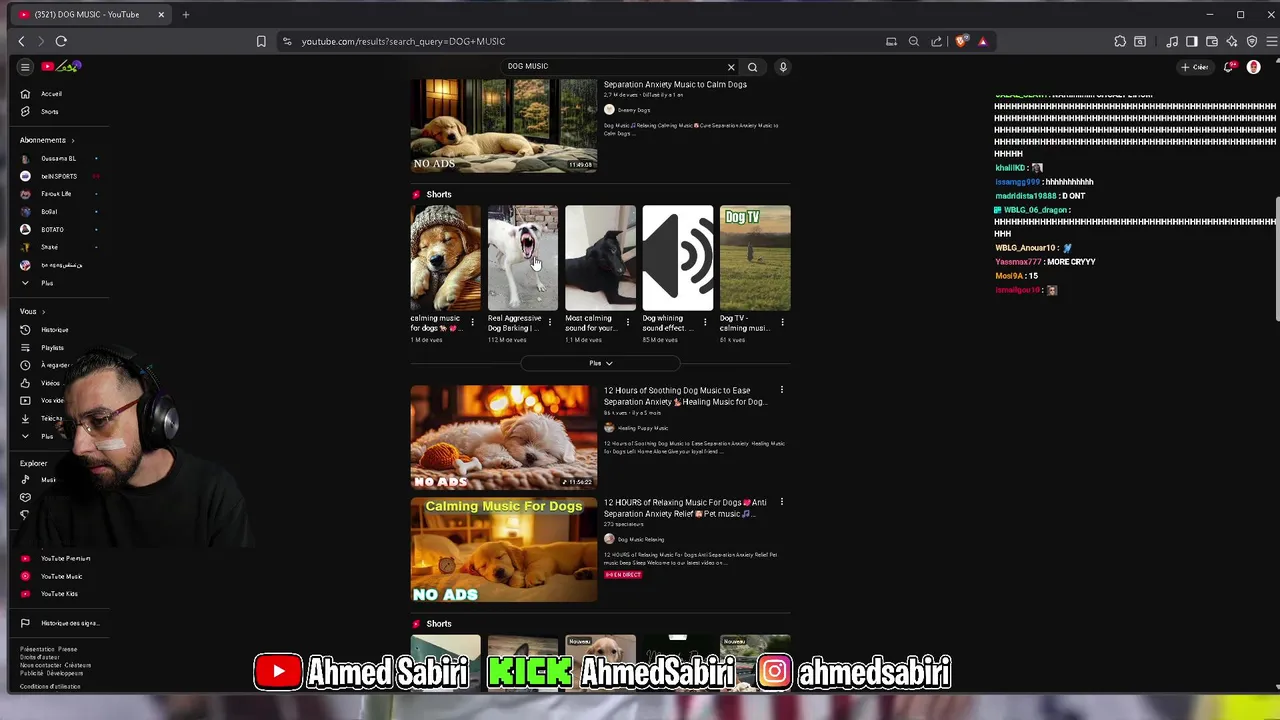Open Dog TV calming music short
The width and height of the screenshot is (1280, 720).
(x=755, y=258)
